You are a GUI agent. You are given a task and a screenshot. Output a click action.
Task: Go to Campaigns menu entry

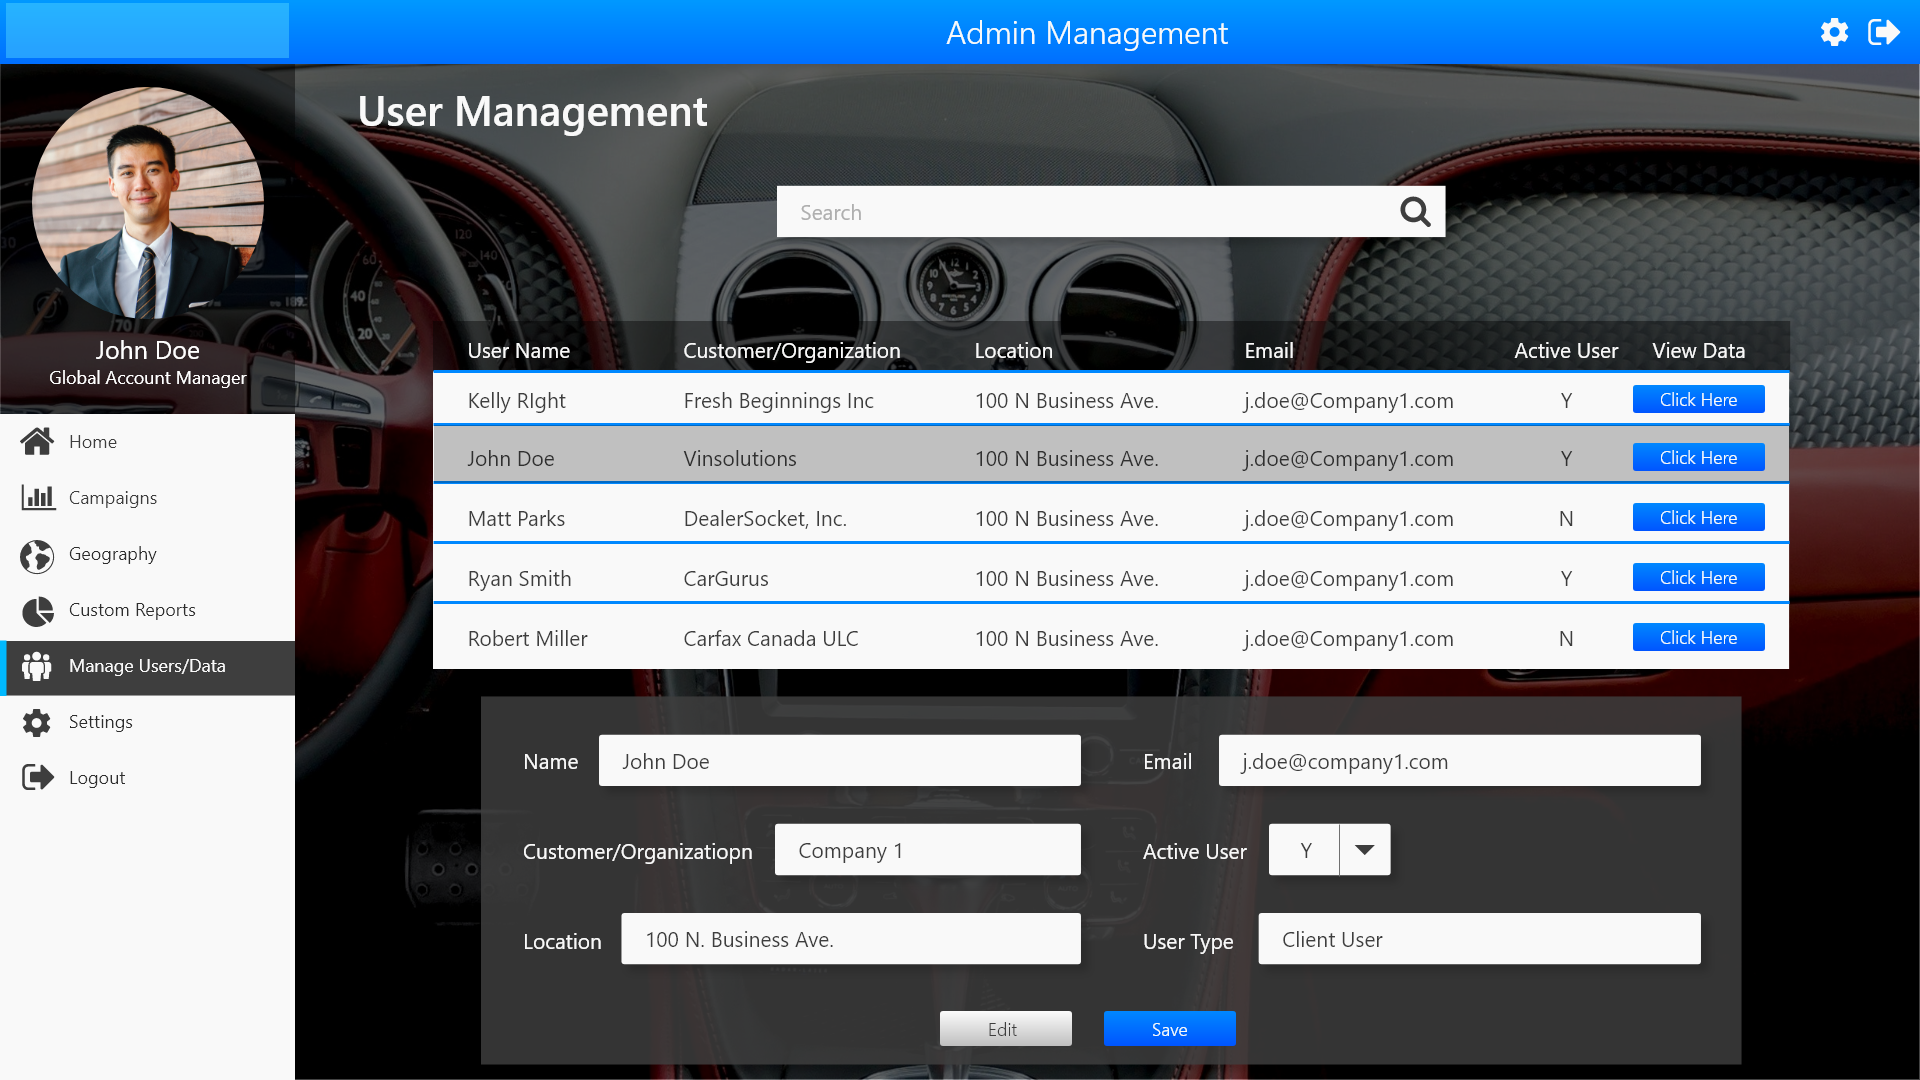click(113, 498)
